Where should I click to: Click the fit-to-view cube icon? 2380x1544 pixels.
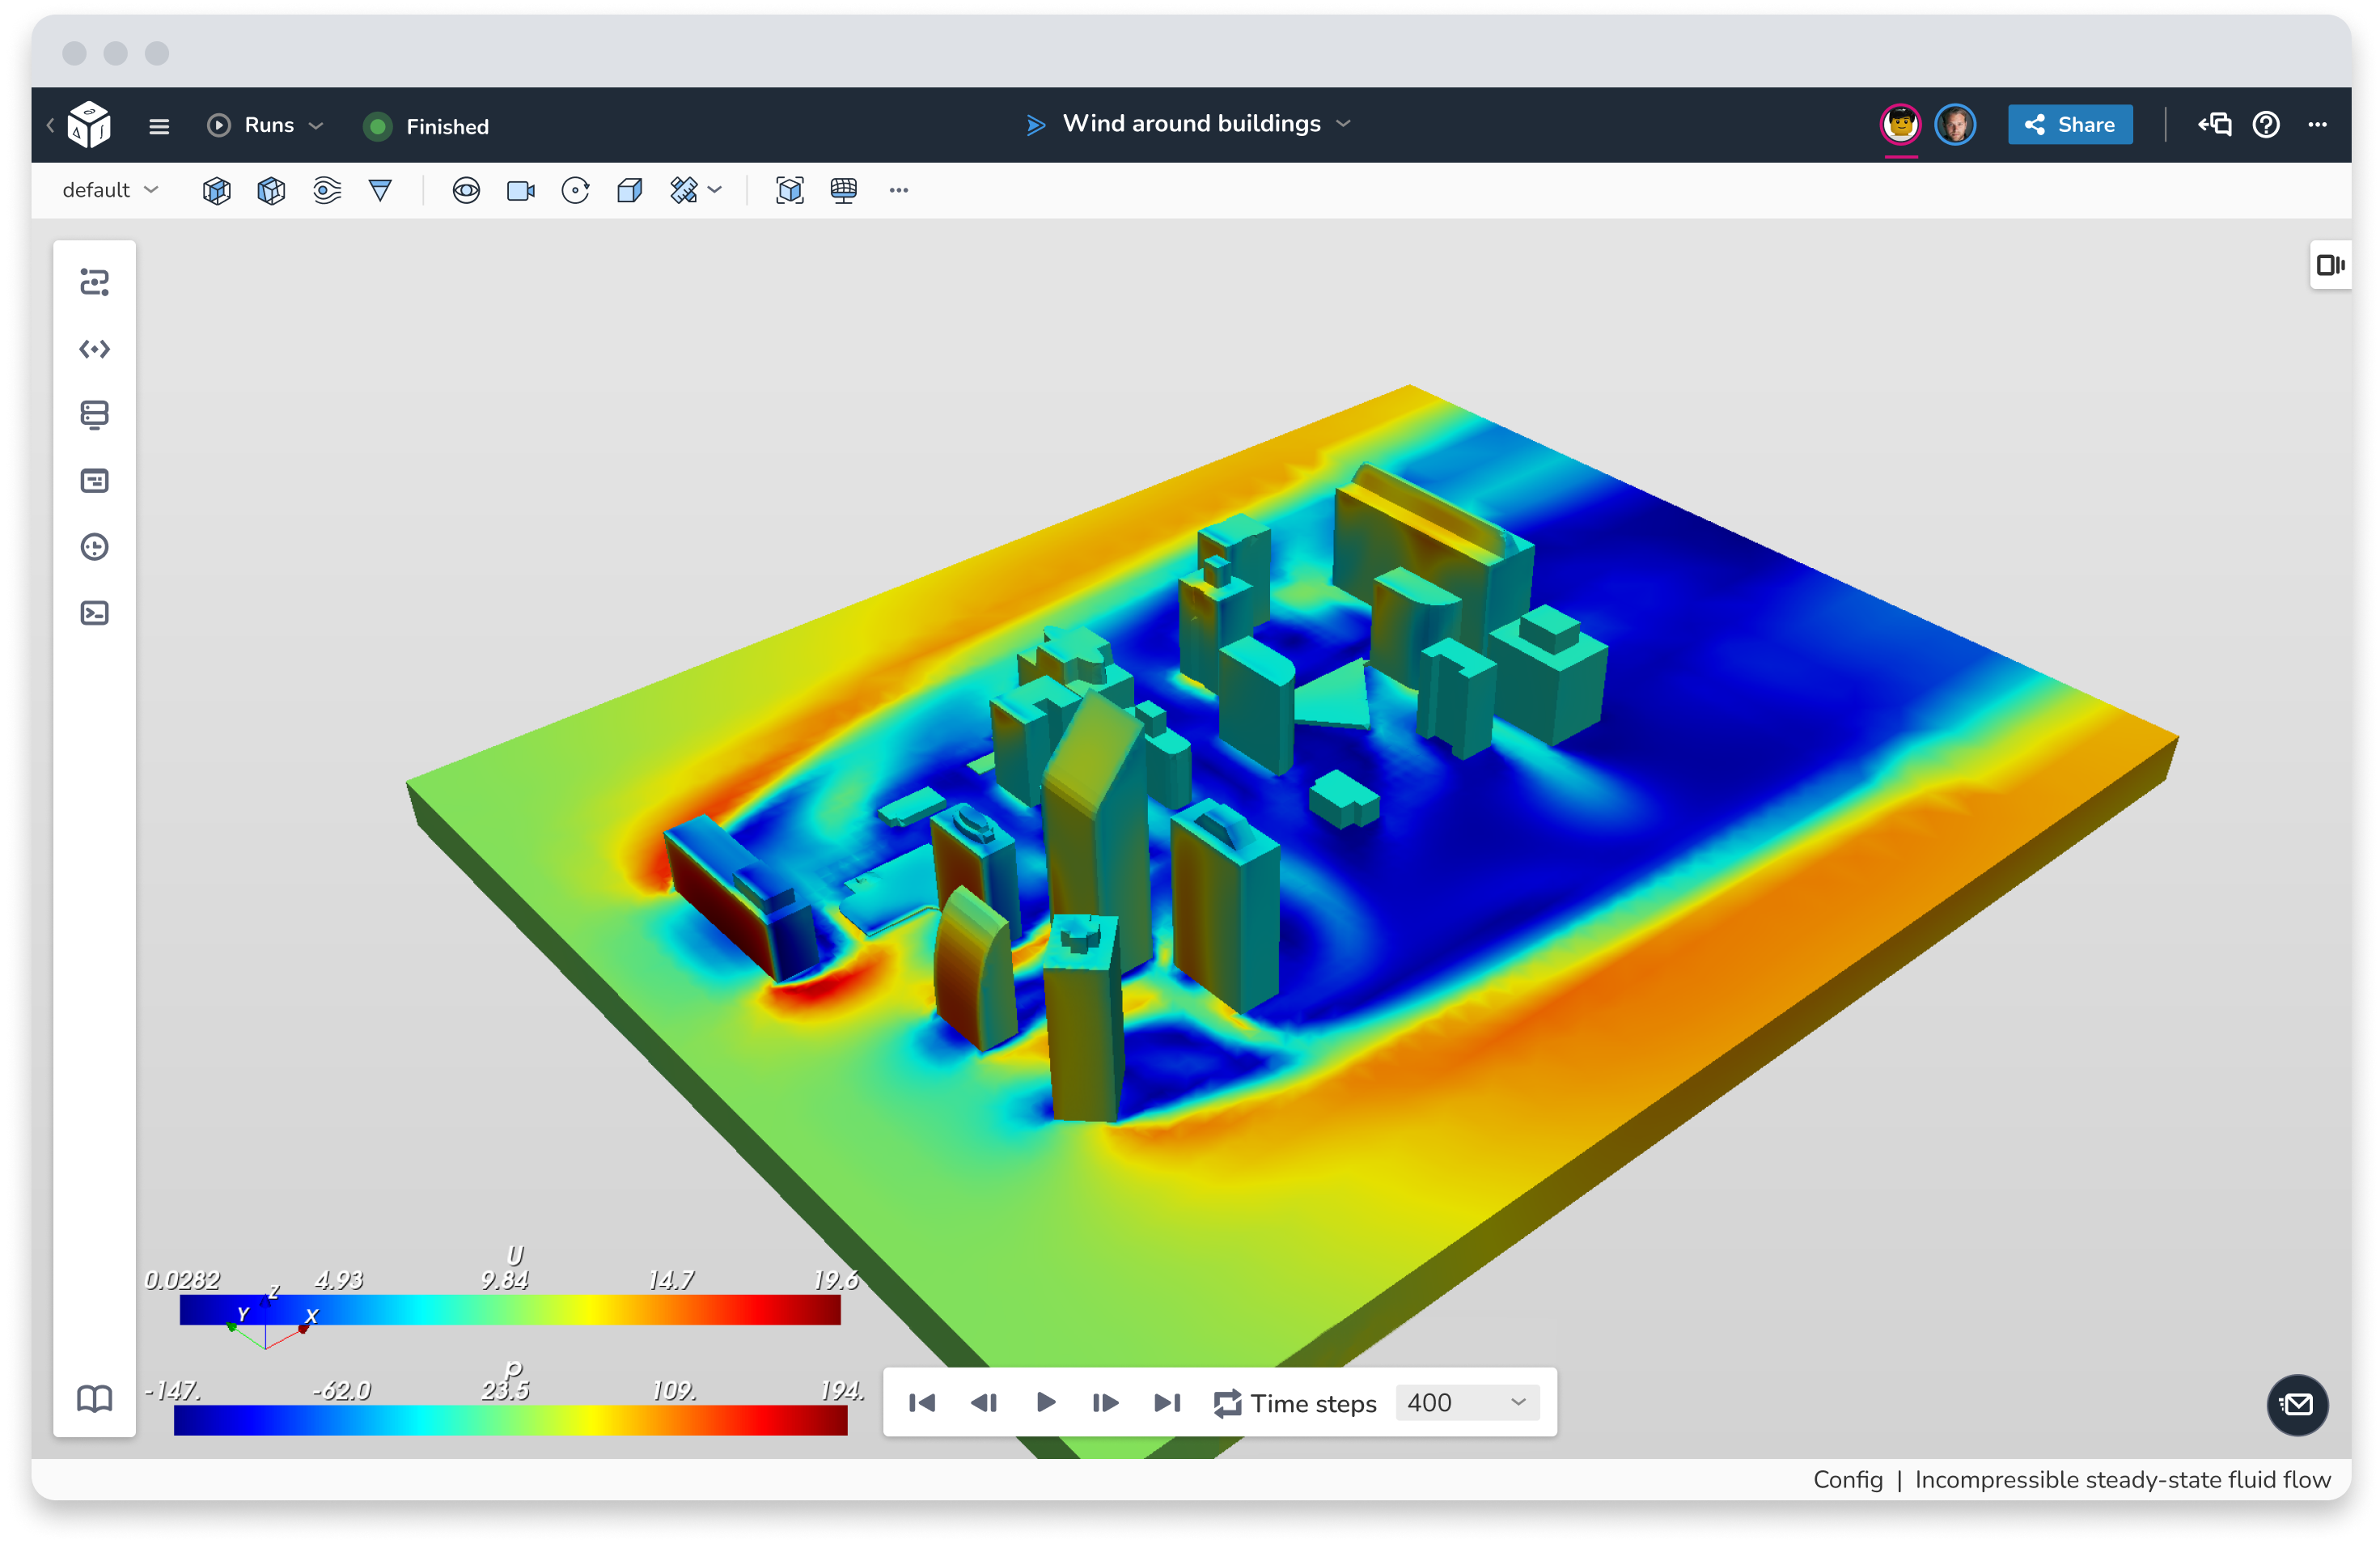tap(789, 190)
